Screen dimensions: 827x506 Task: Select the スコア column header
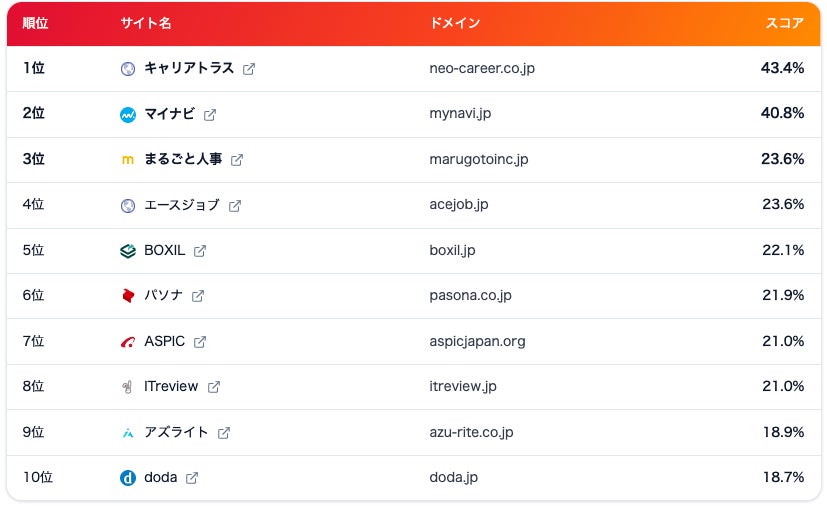coord(784,23)
